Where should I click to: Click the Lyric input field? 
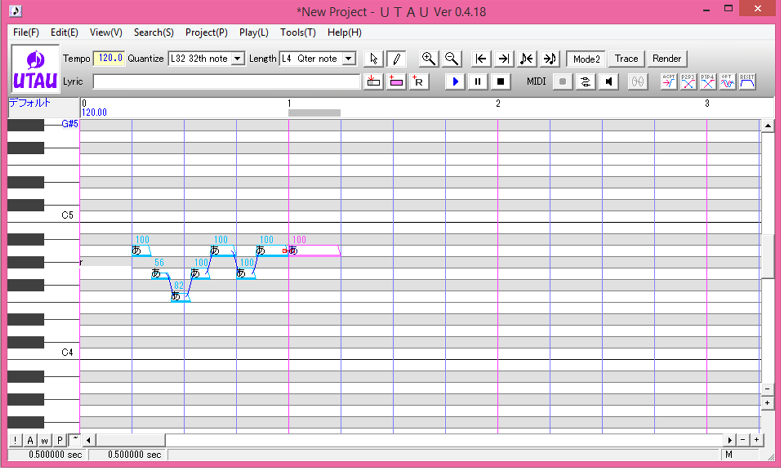click(226, 82)
